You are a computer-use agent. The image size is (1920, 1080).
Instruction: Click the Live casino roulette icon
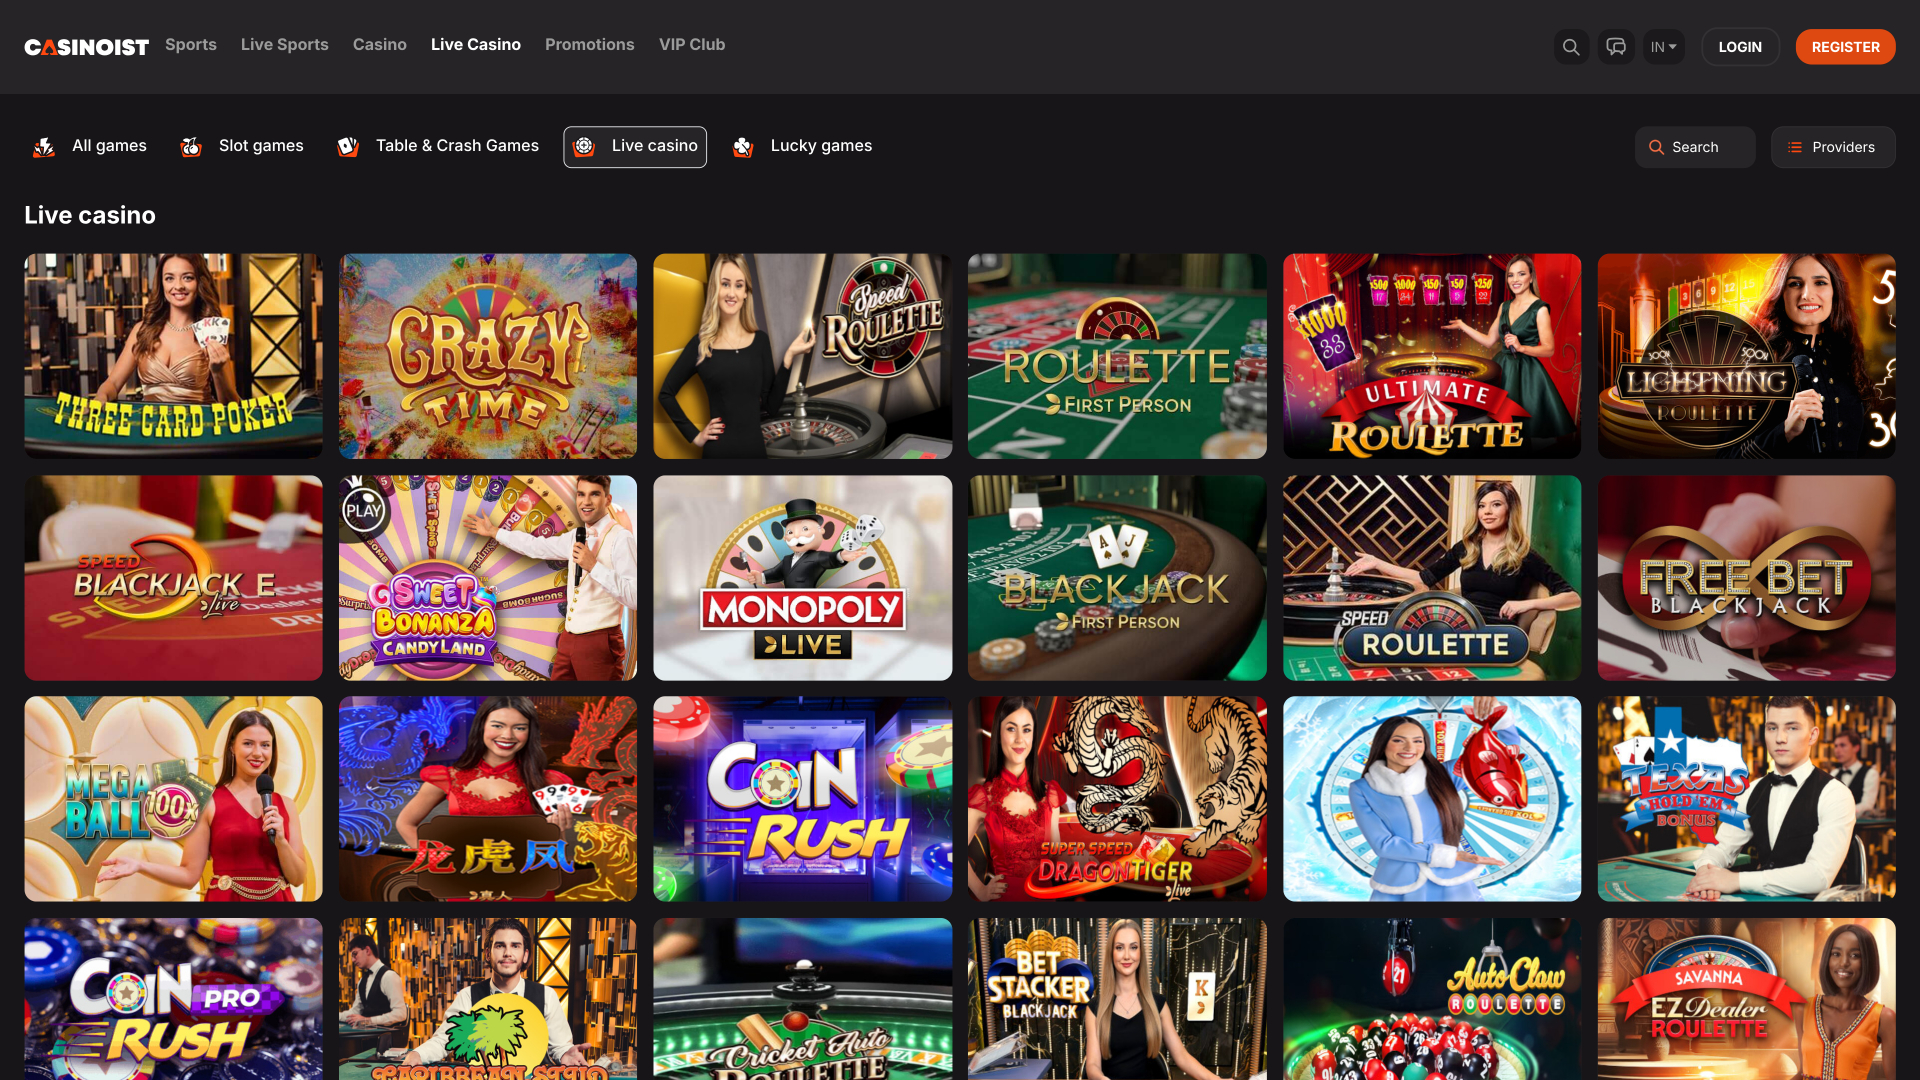pyautogui.click(x=585, y=146)
